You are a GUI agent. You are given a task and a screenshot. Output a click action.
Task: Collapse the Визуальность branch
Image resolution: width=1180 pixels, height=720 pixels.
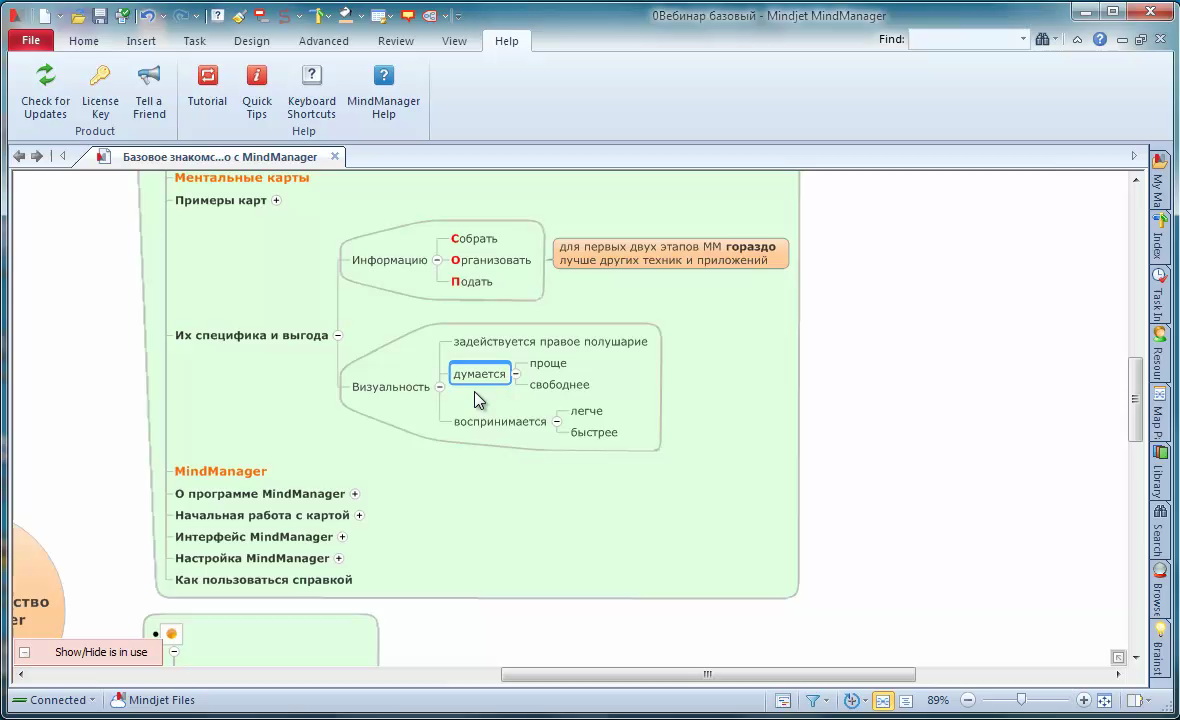tap(439, 387)
